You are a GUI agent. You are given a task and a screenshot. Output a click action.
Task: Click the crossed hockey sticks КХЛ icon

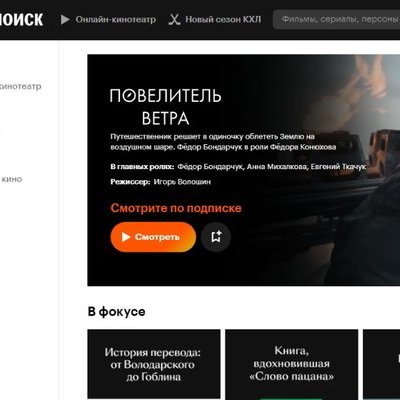click(174, 20)
